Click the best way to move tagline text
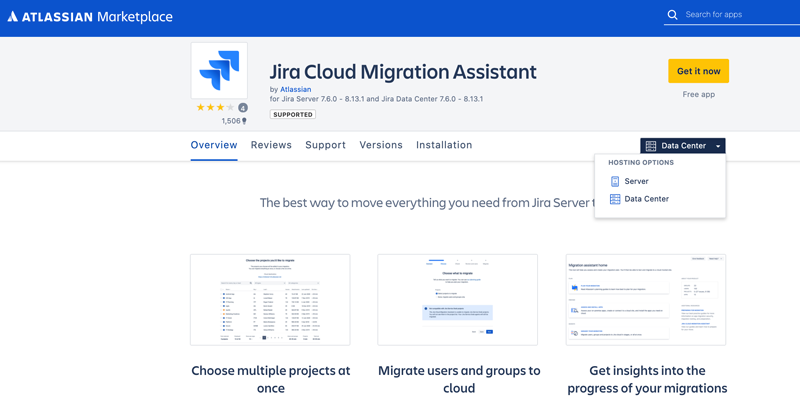This screenshot has width=800, height=407. click(x=427, y=202)
